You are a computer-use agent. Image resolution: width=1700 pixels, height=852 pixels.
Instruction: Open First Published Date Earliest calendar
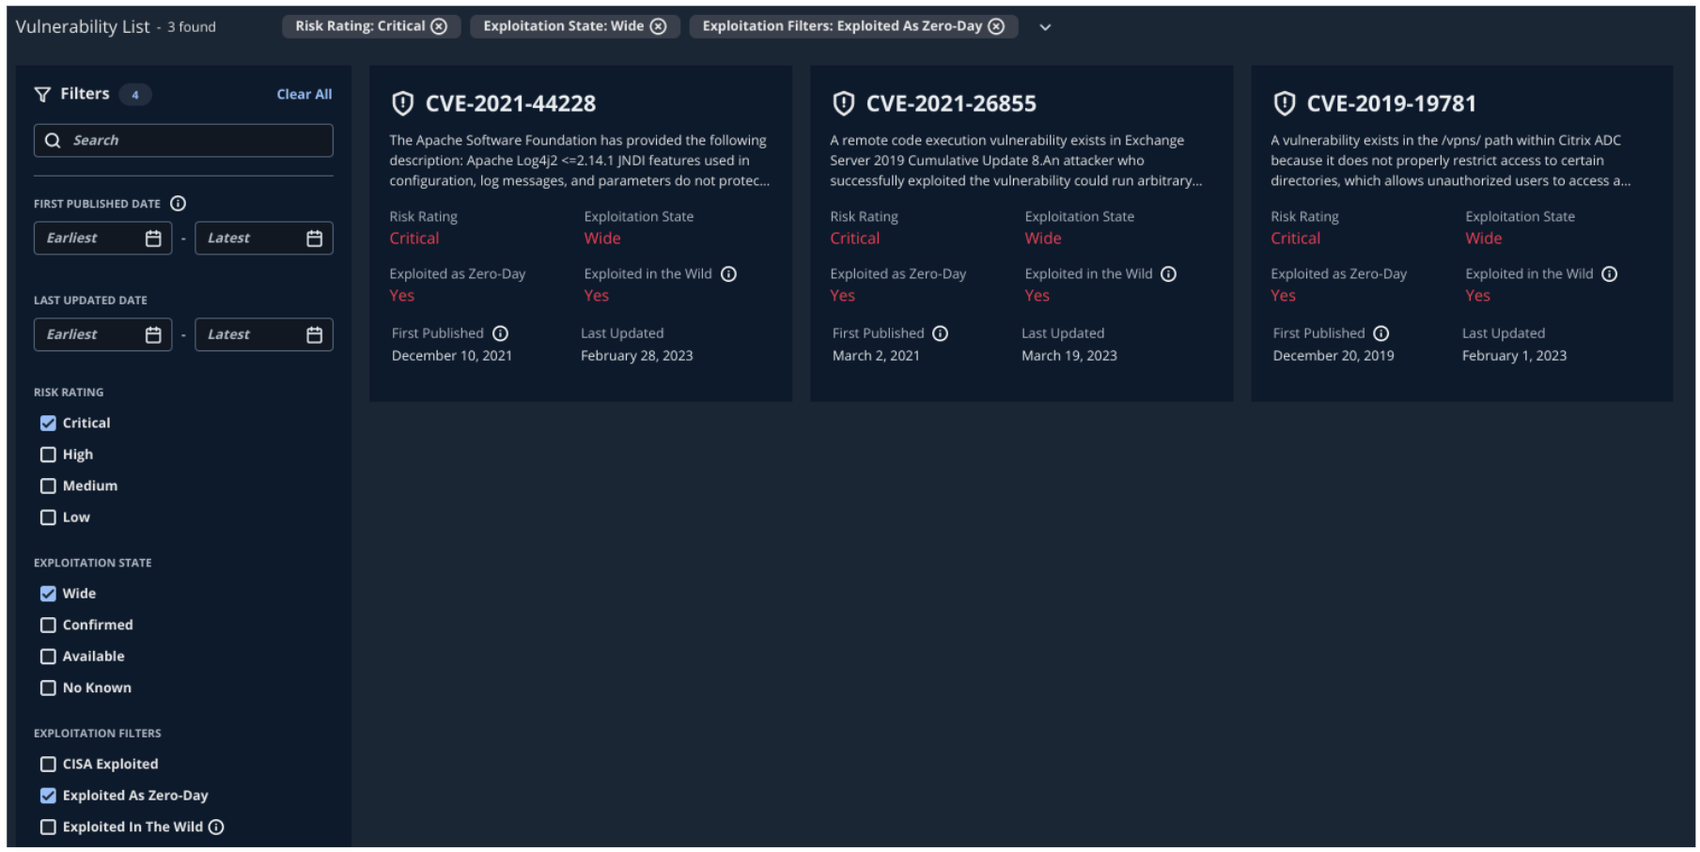coord(153,238)
